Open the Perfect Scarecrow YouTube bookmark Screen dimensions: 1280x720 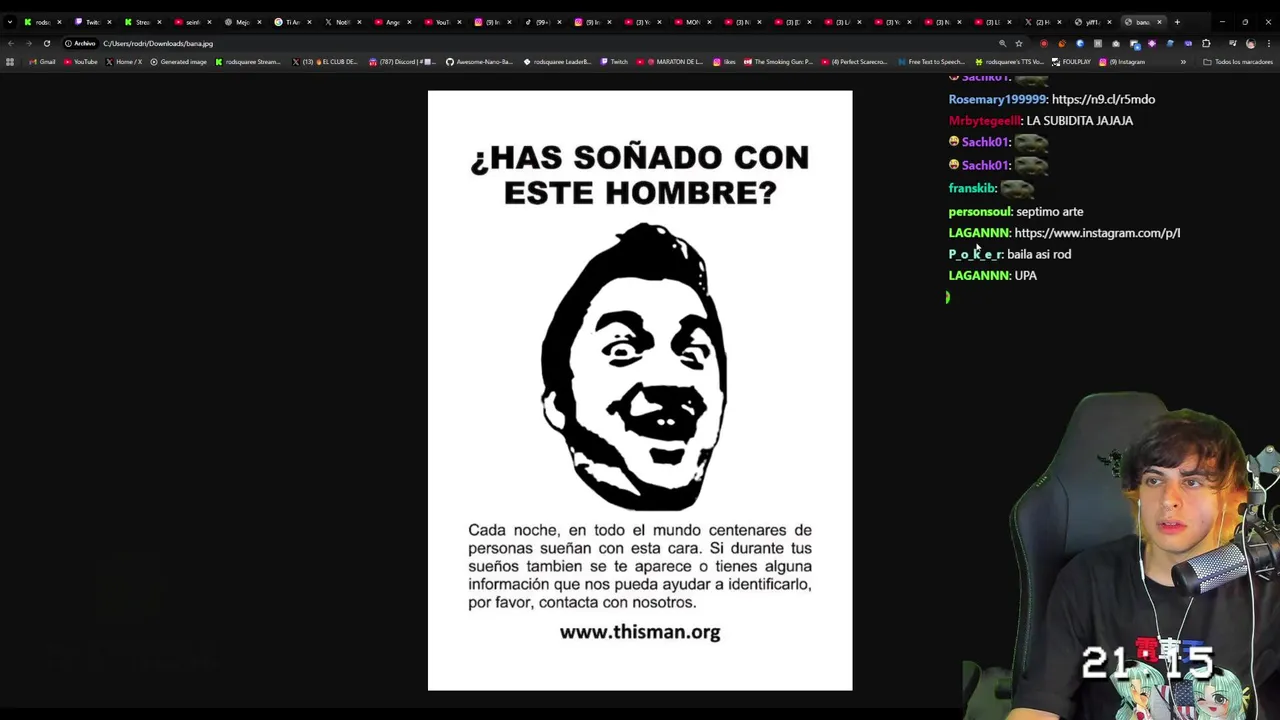point(854,62)
